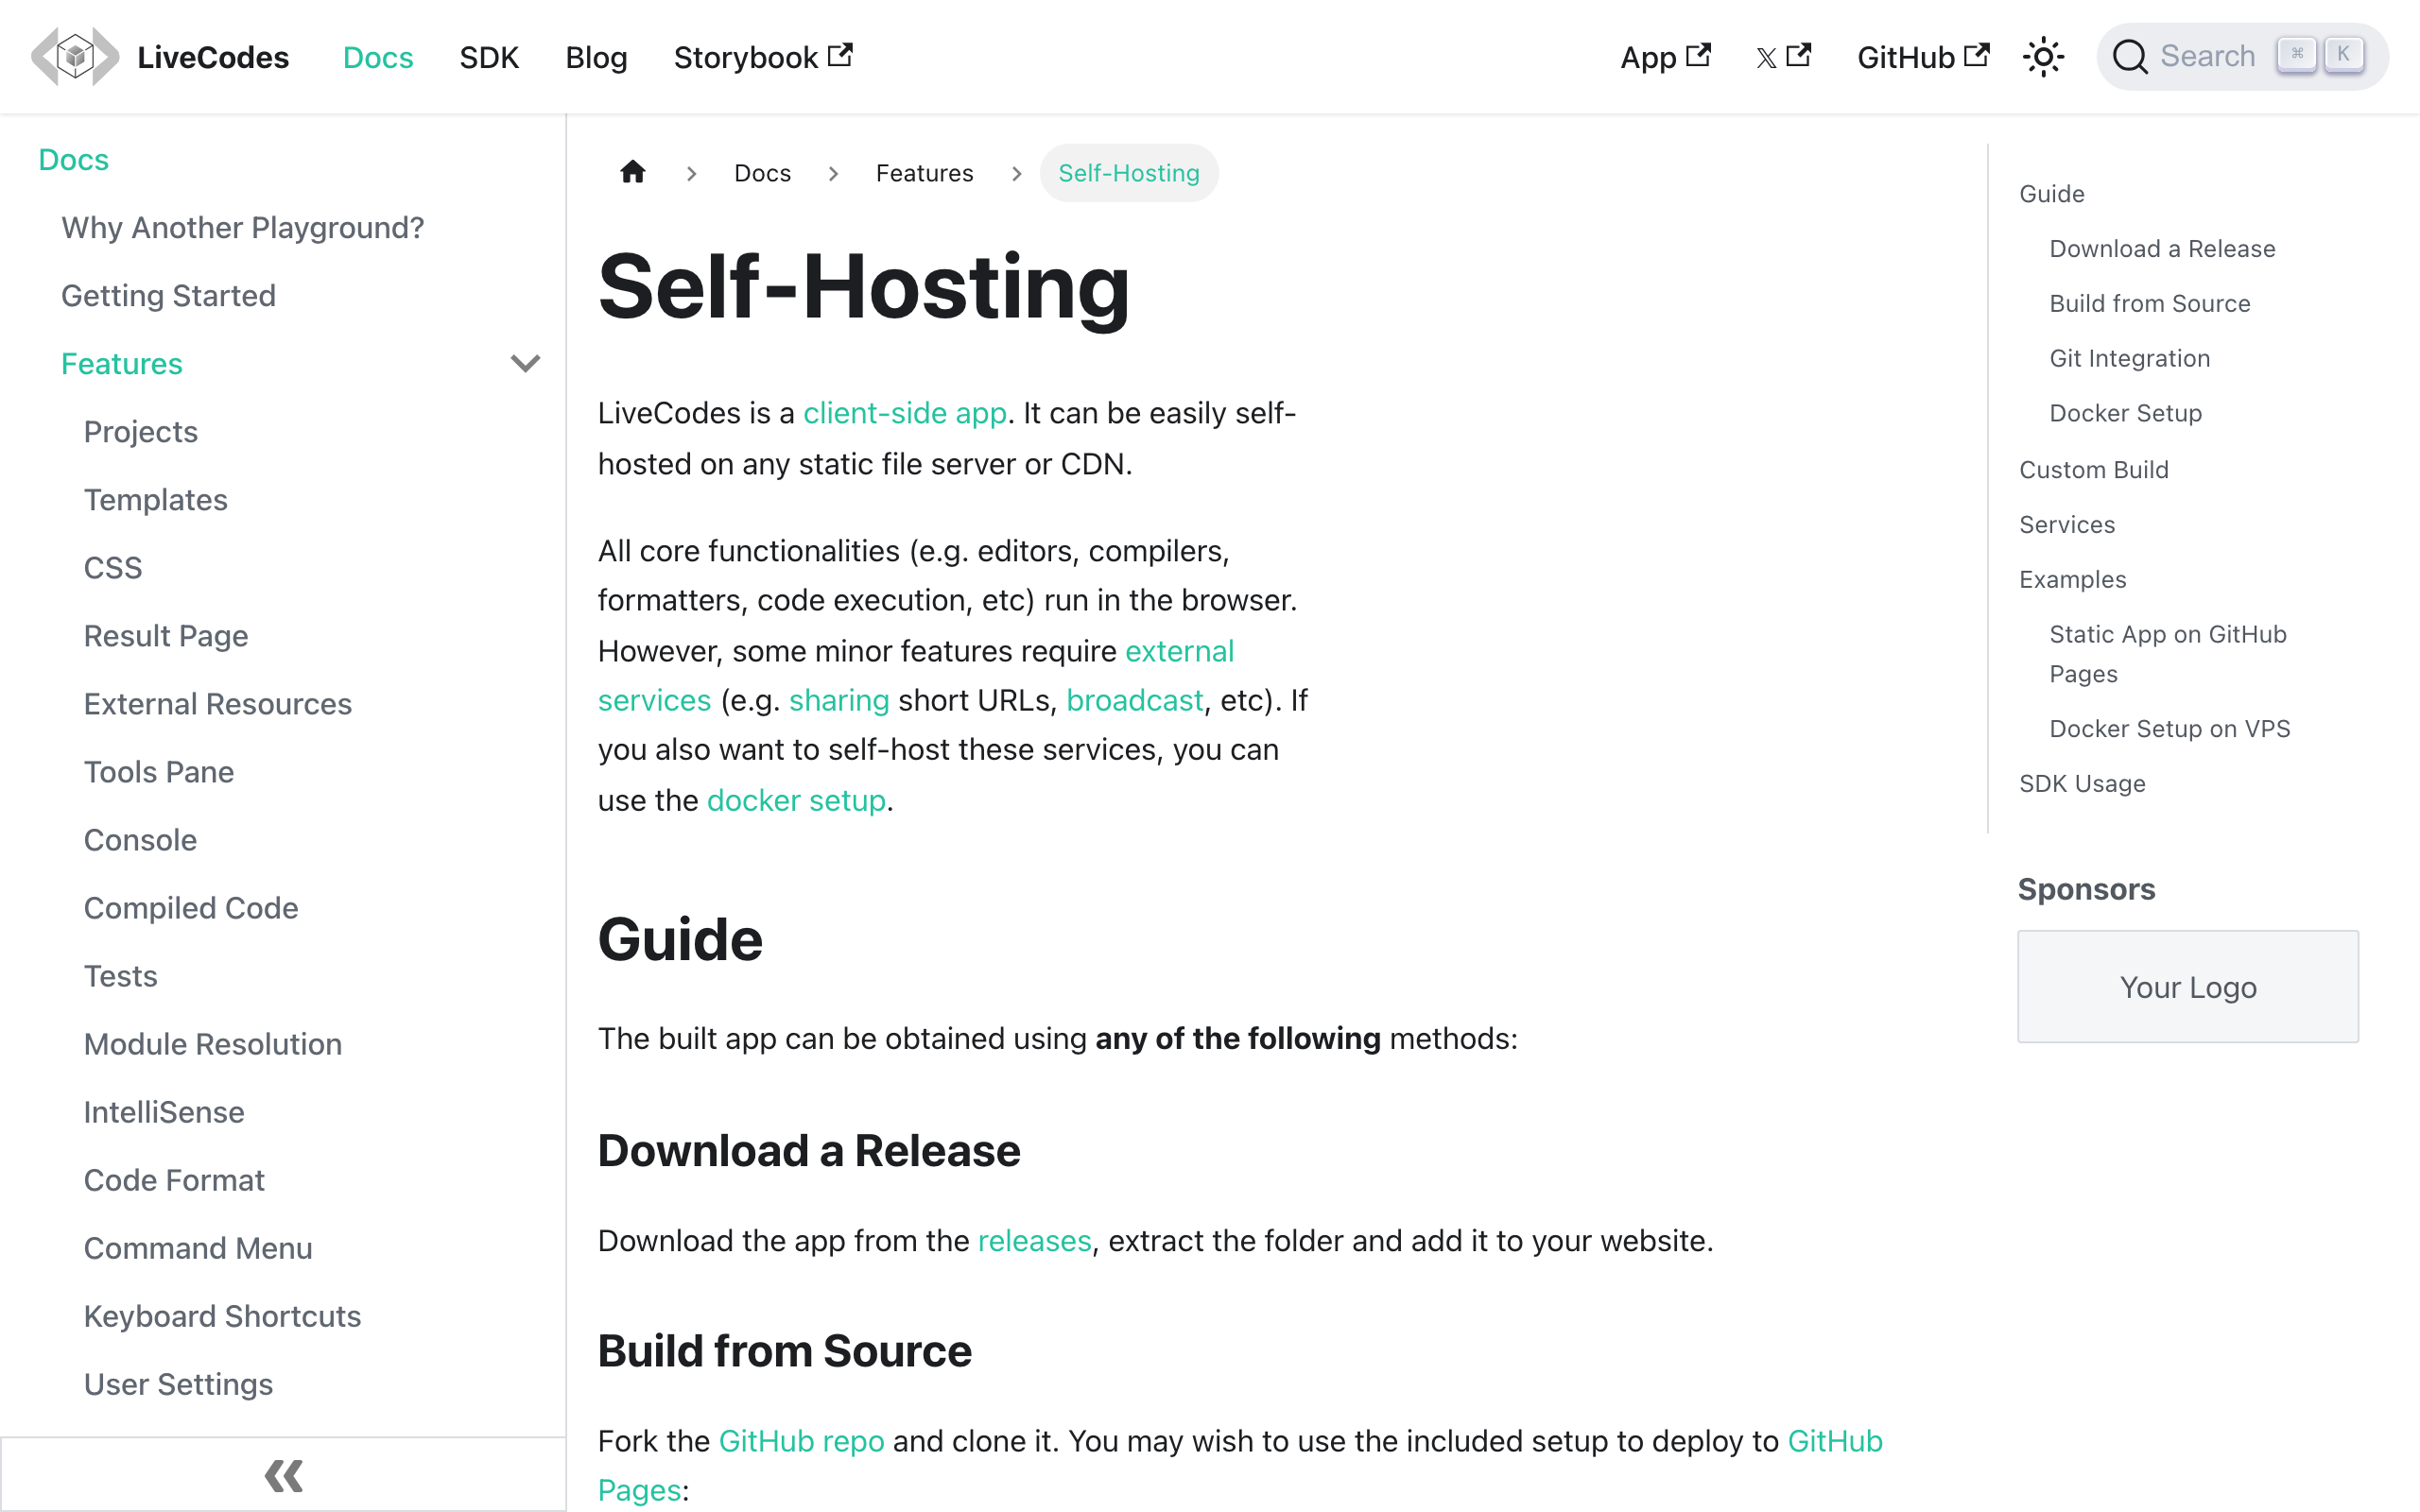
Task: Collapse the sidebar with double-chevron button
Action: [283, 1475]
